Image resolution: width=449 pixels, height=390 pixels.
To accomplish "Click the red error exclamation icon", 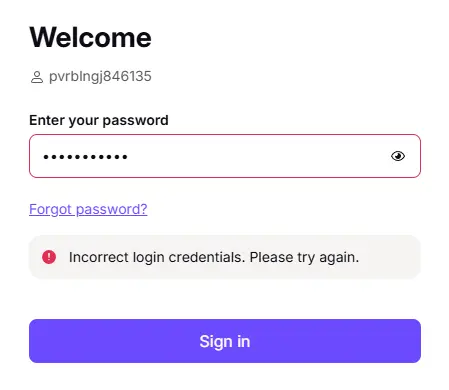I will [x=49, y=257].
